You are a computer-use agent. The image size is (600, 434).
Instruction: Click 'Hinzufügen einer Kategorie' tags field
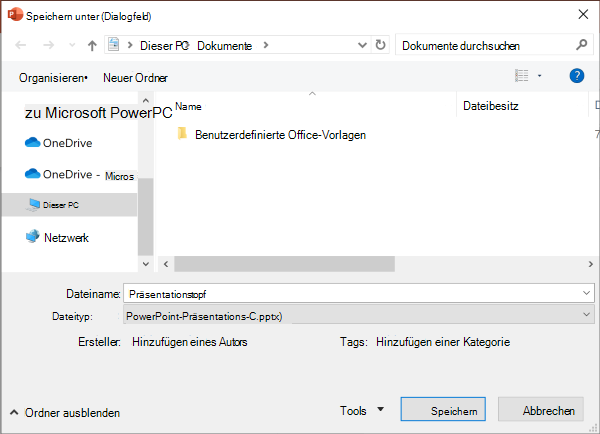[443, 342]
